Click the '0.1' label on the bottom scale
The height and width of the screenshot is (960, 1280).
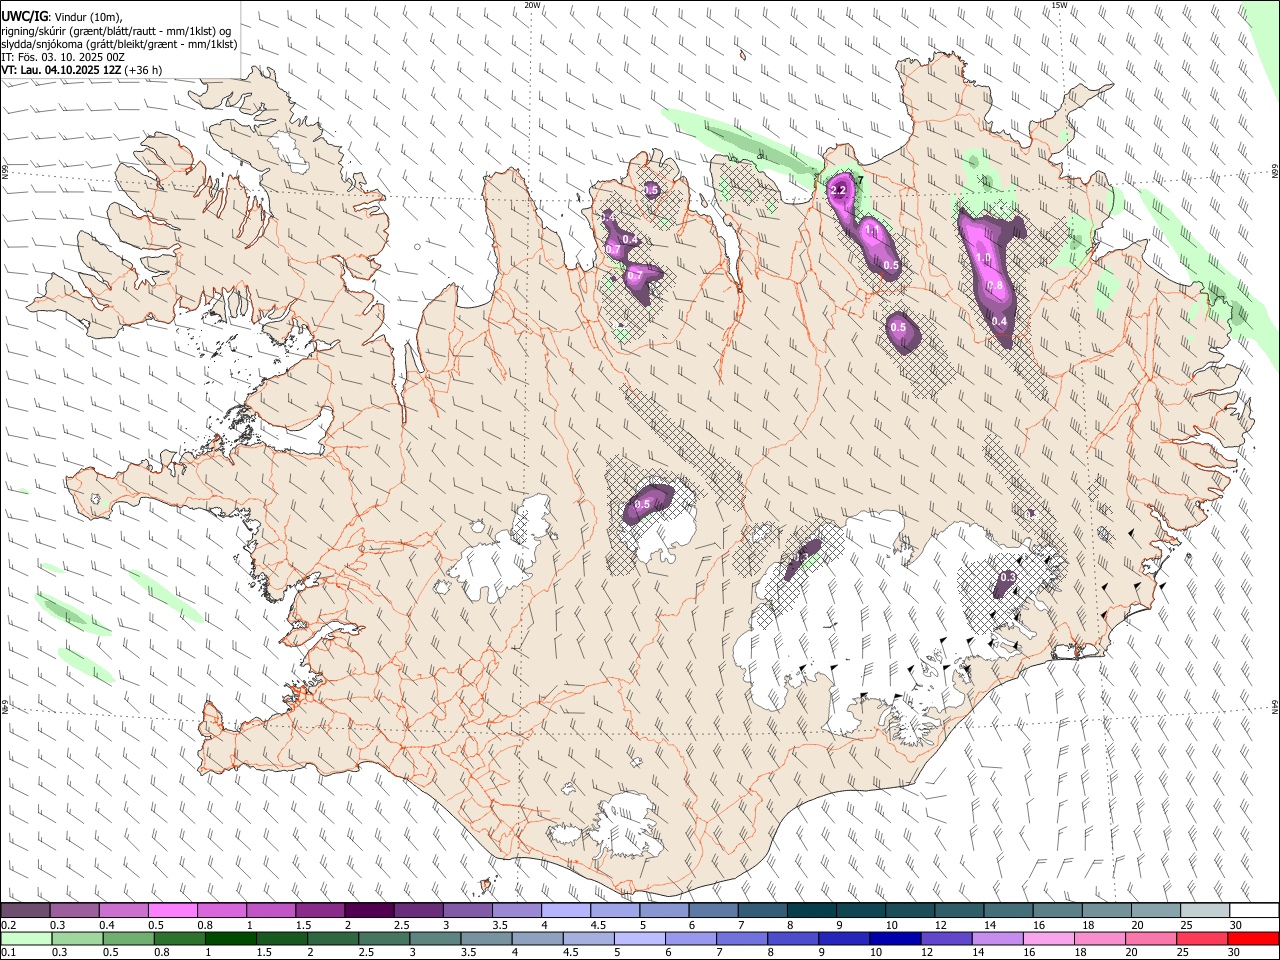point(8,953)
